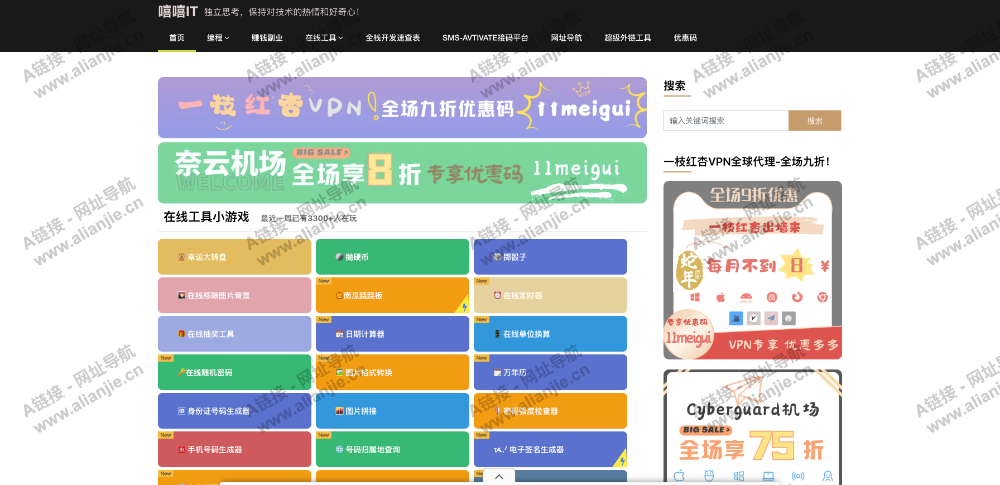The width and height of the screenshot is (1000, 485).
Task: Click the signature icon on 电子签名生成器
Action: click(x=499, y=449)
